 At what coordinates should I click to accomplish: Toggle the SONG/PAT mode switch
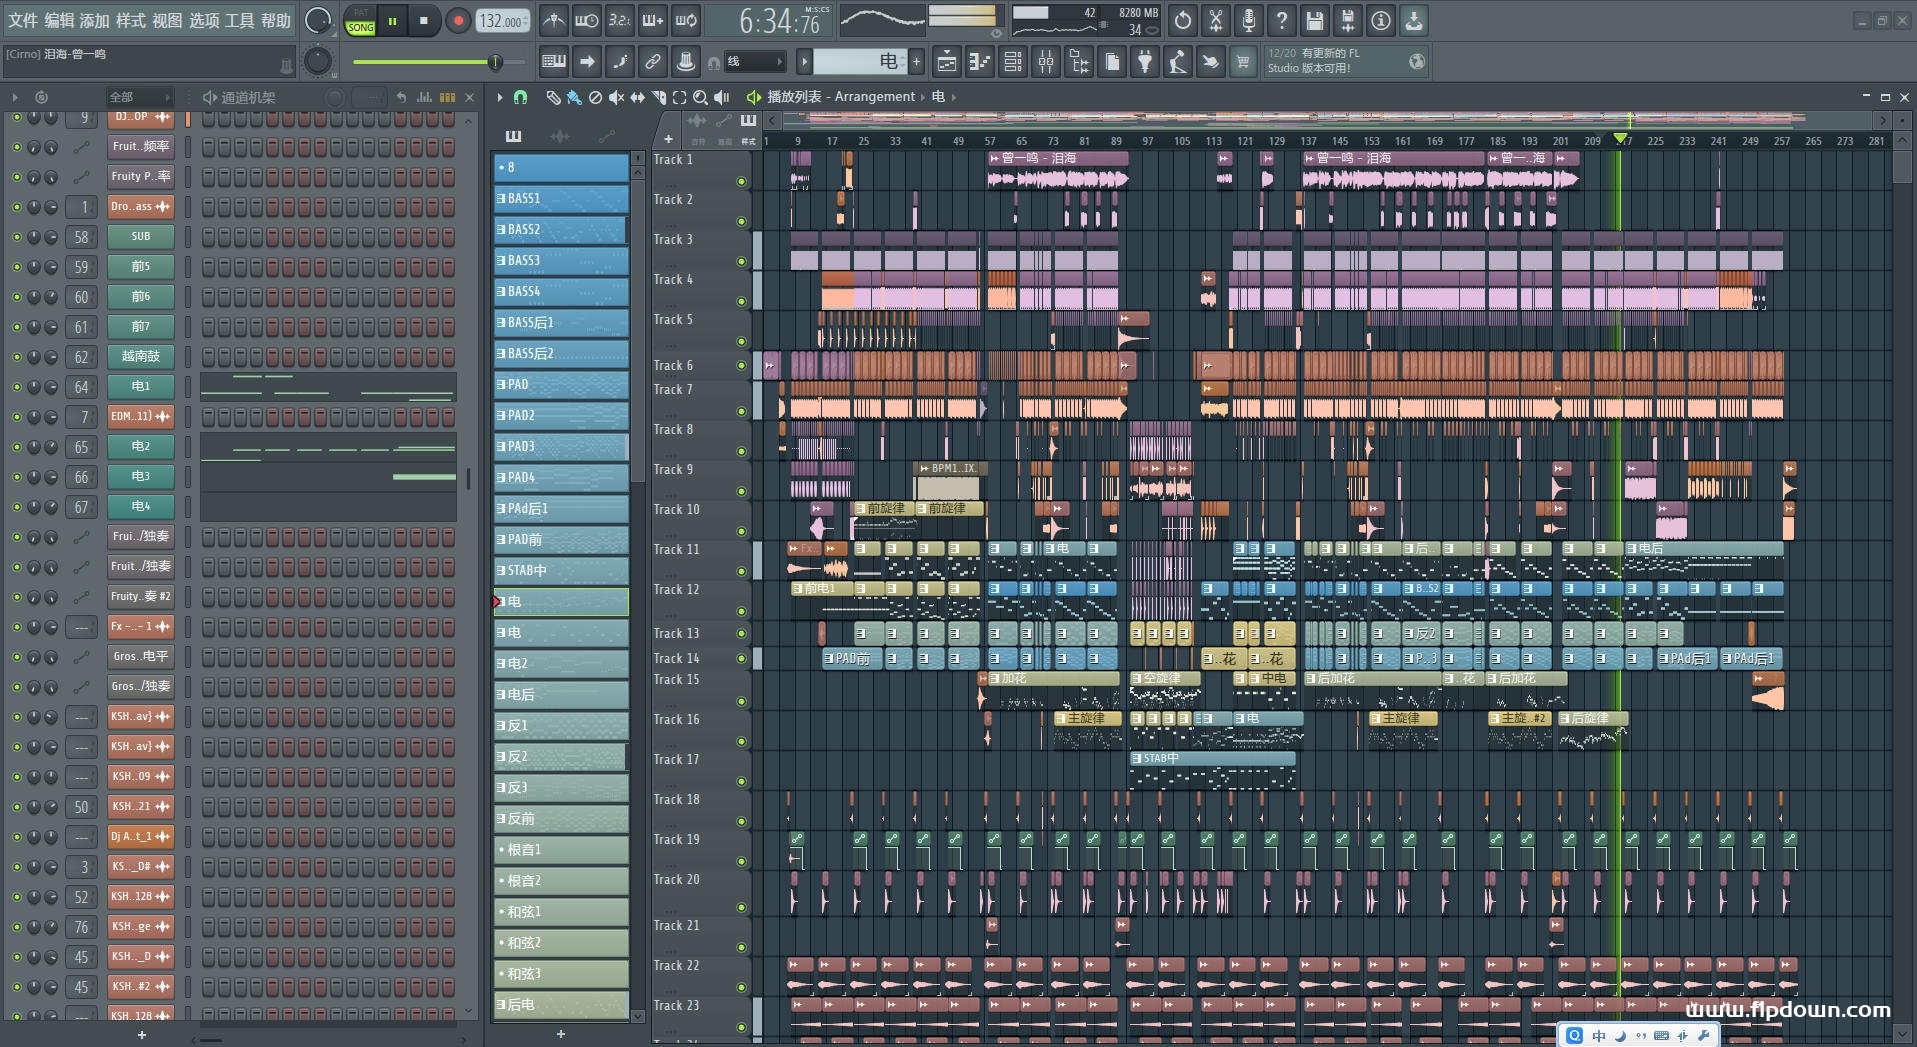(x=360, y=21)
